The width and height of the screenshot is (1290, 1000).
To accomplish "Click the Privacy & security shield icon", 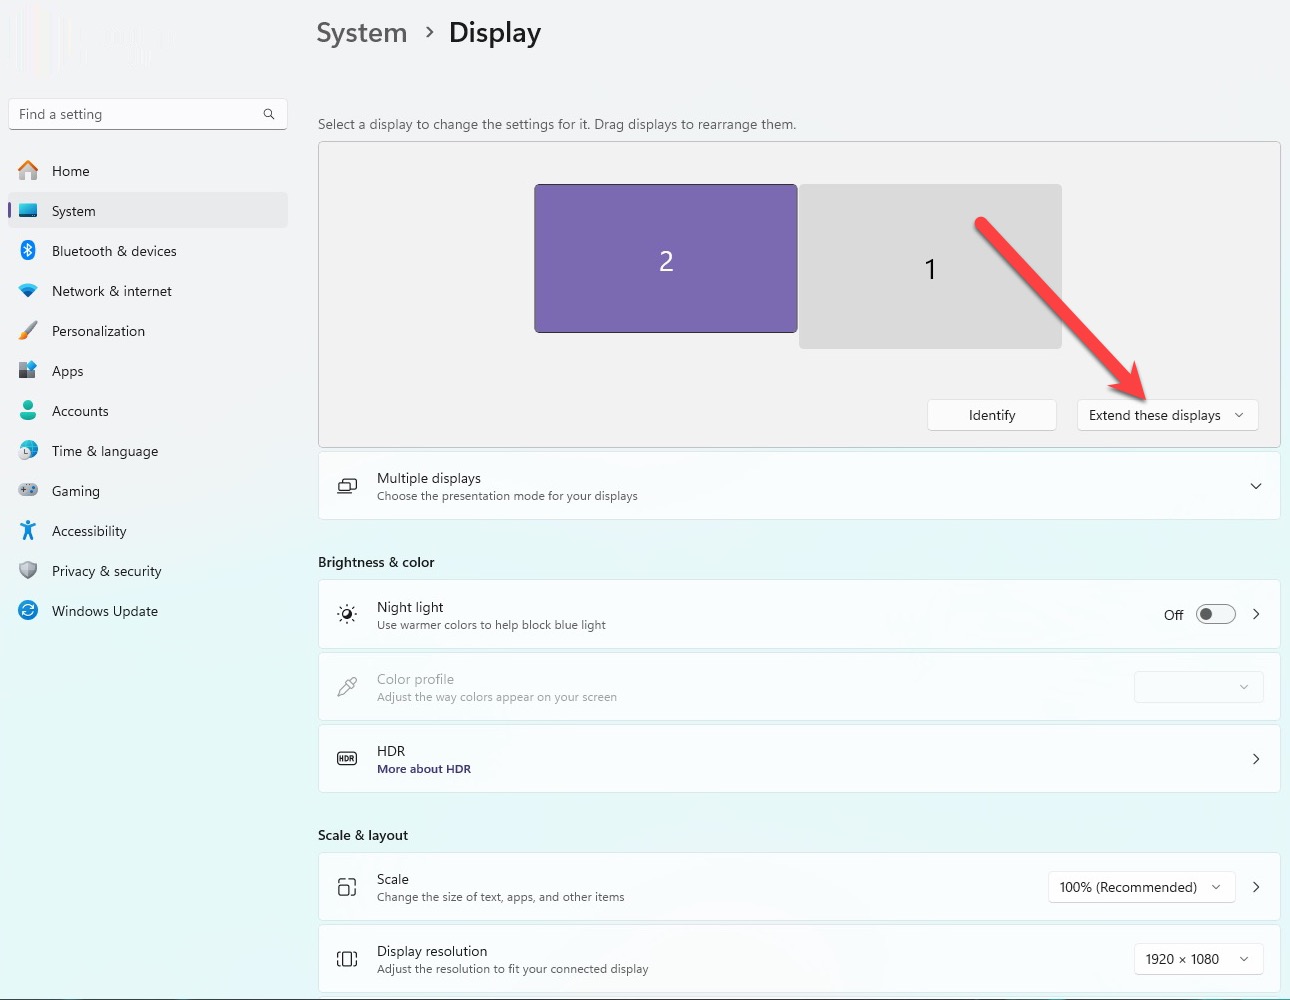I will pyautogui.click(x=28, y=571).
